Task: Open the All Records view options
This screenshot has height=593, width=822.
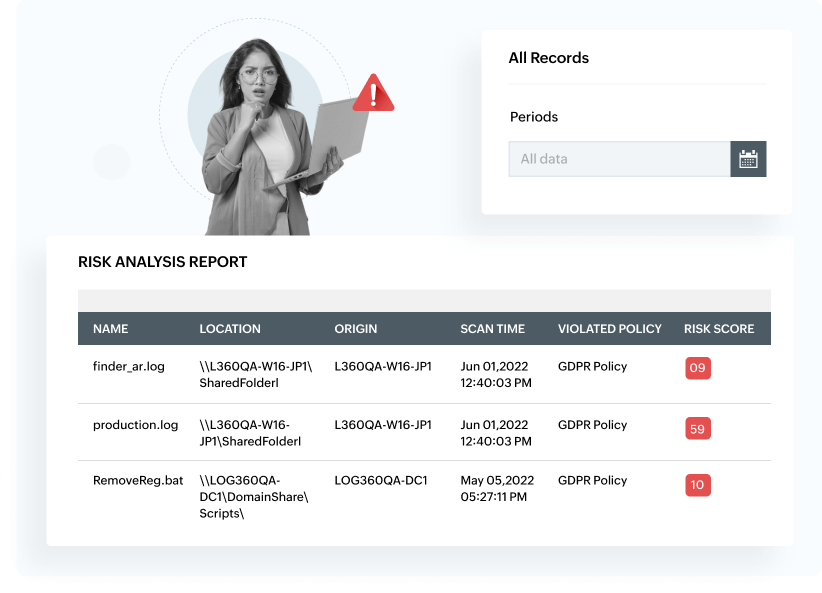Action: (x=548, y=57)
